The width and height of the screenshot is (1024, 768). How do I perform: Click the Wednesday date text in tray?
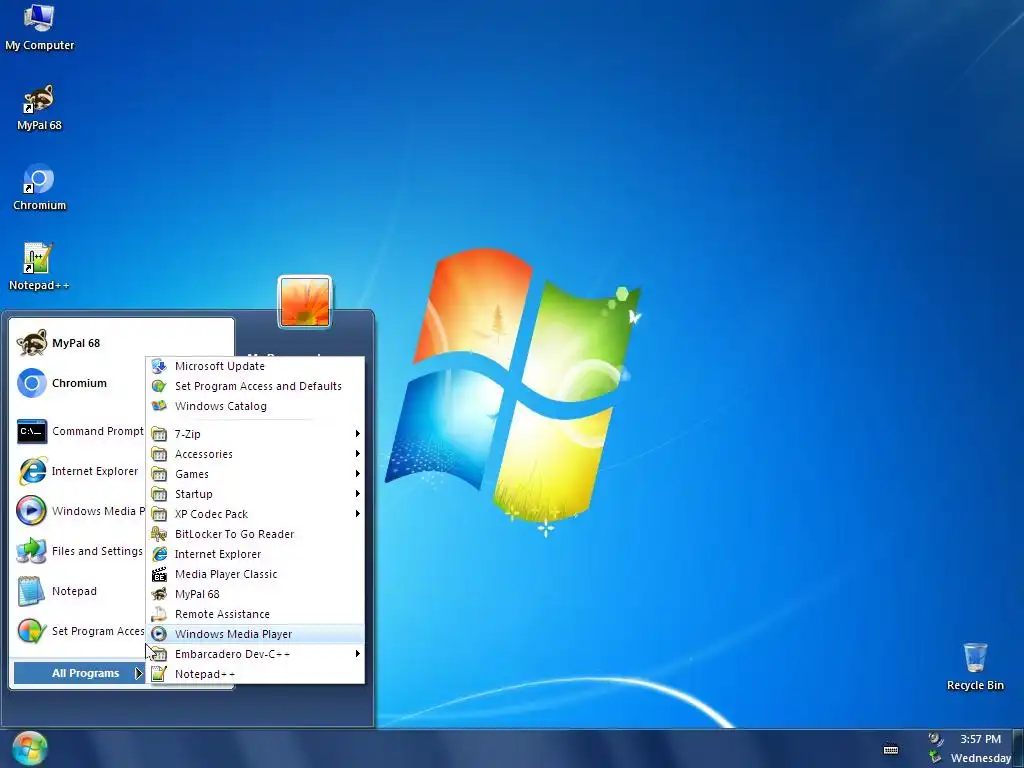tap(980, 758)
